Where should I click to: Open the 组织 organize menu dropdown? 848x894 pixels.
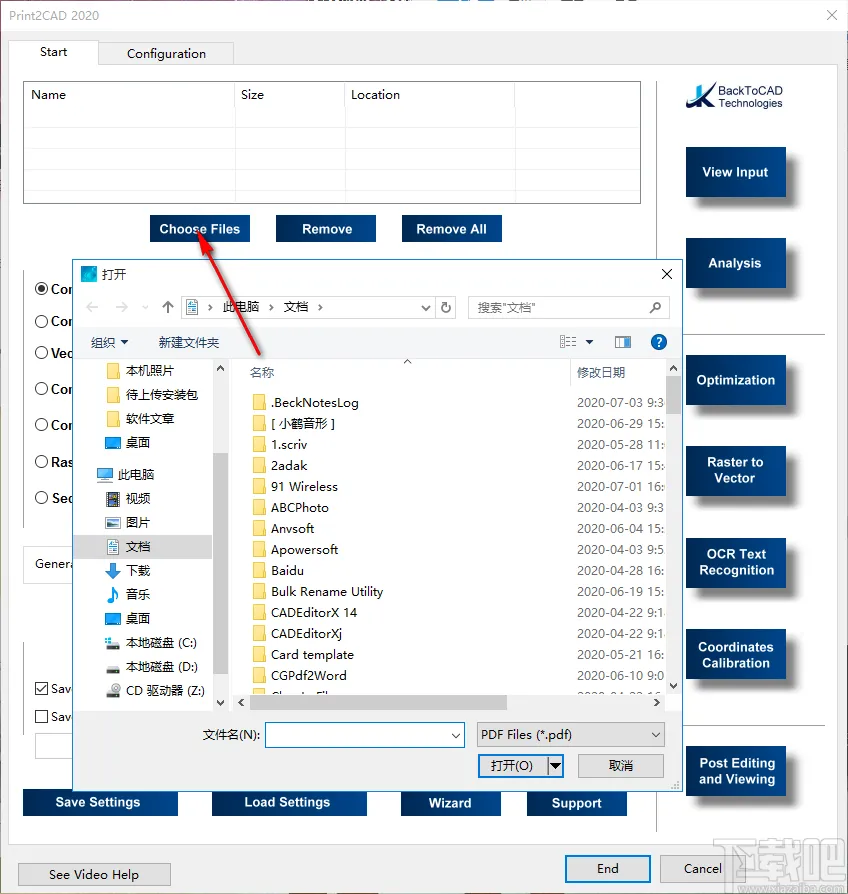pos(109,342)
